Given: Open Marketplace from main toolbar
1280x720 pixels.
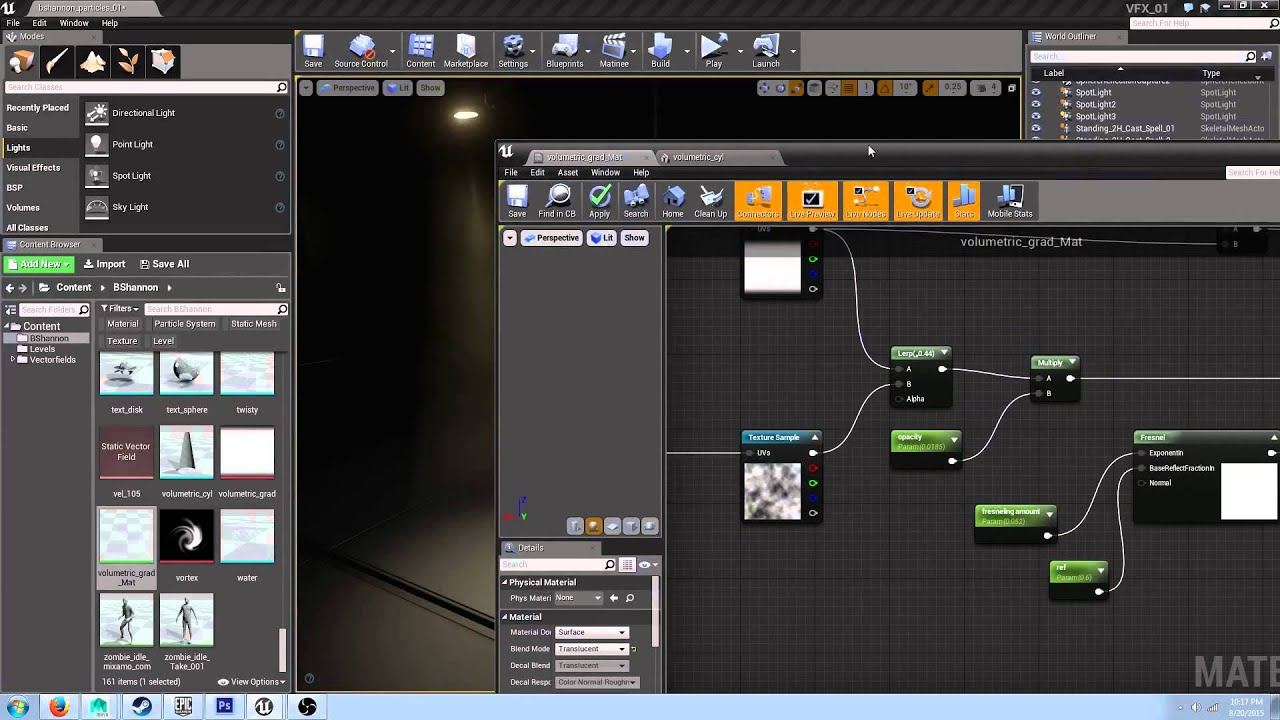Looking at the screenshot, I should (466, 52).
